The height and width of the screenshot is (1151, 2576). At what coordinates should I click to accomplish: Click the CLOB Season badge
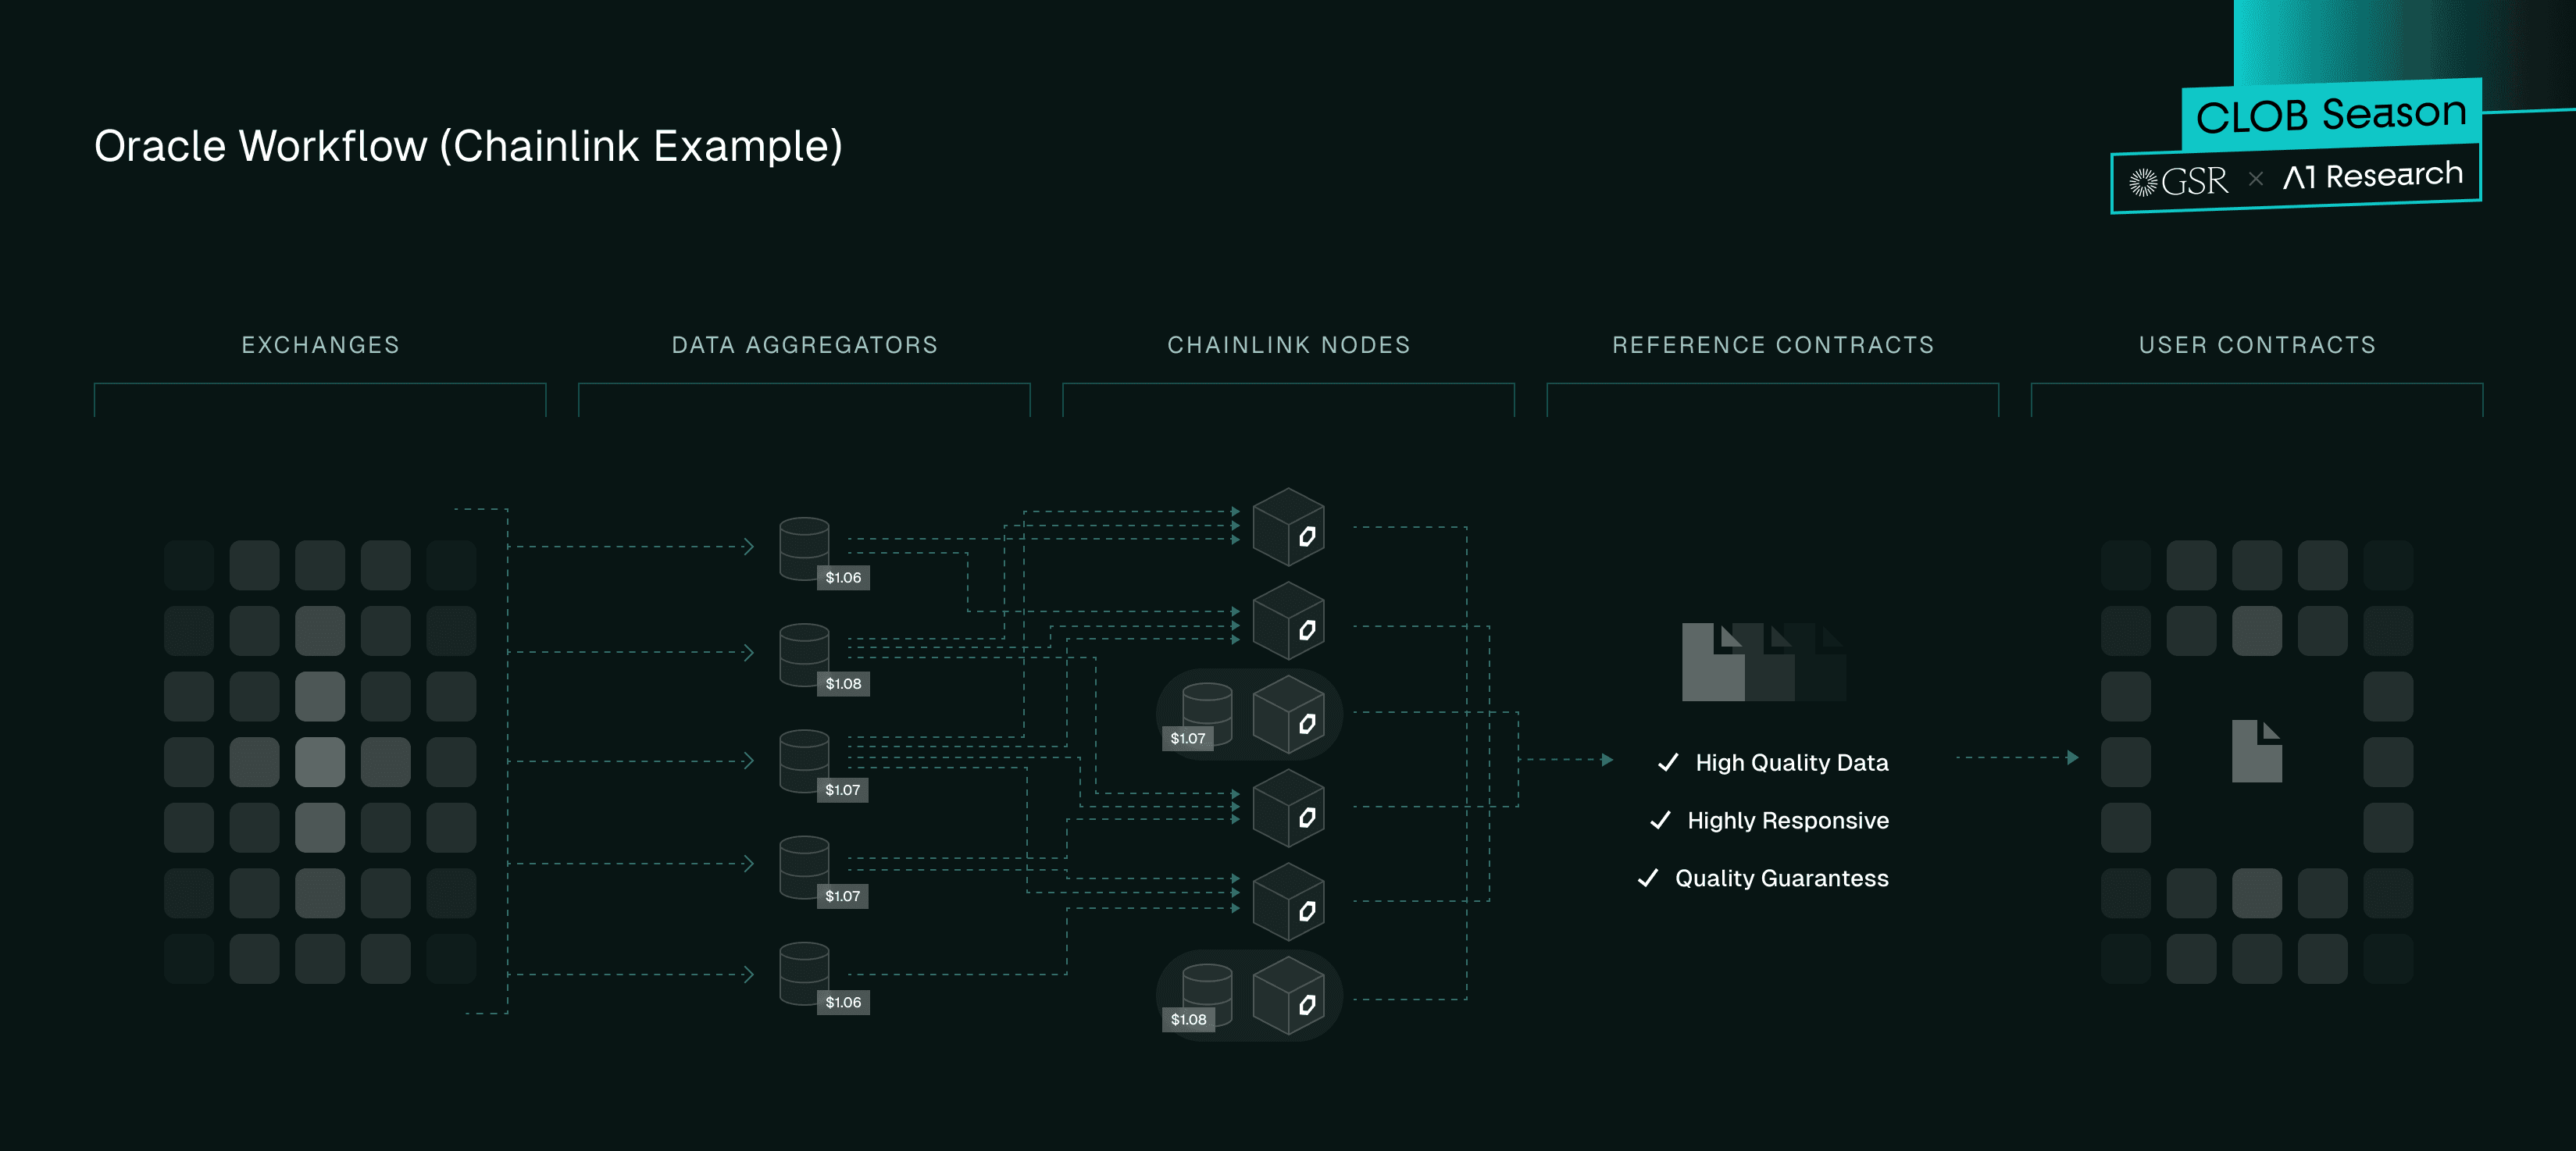point(2331,113)
